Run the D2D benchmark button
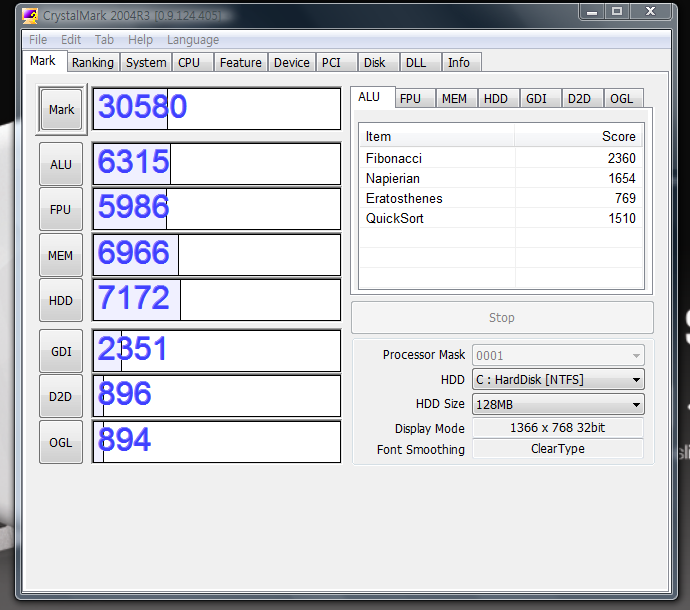690x610 pixels. coord(61,397)
